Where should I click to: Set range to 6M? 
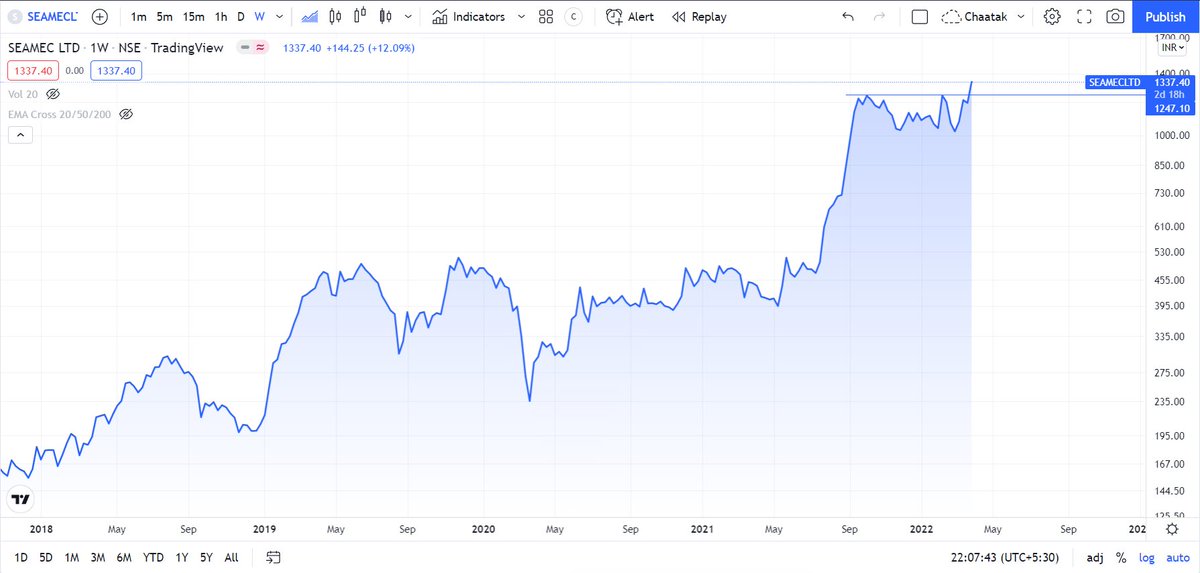pyautogui.click(x=125, y=557)
